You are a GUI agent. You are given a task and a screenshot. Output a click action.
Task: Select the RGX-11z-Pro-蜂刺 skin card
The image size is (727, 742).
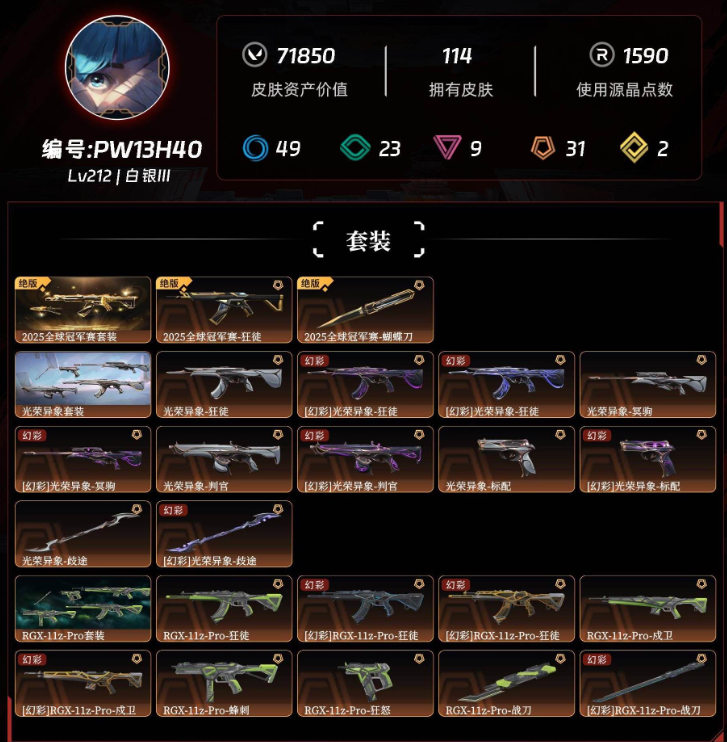224,684
